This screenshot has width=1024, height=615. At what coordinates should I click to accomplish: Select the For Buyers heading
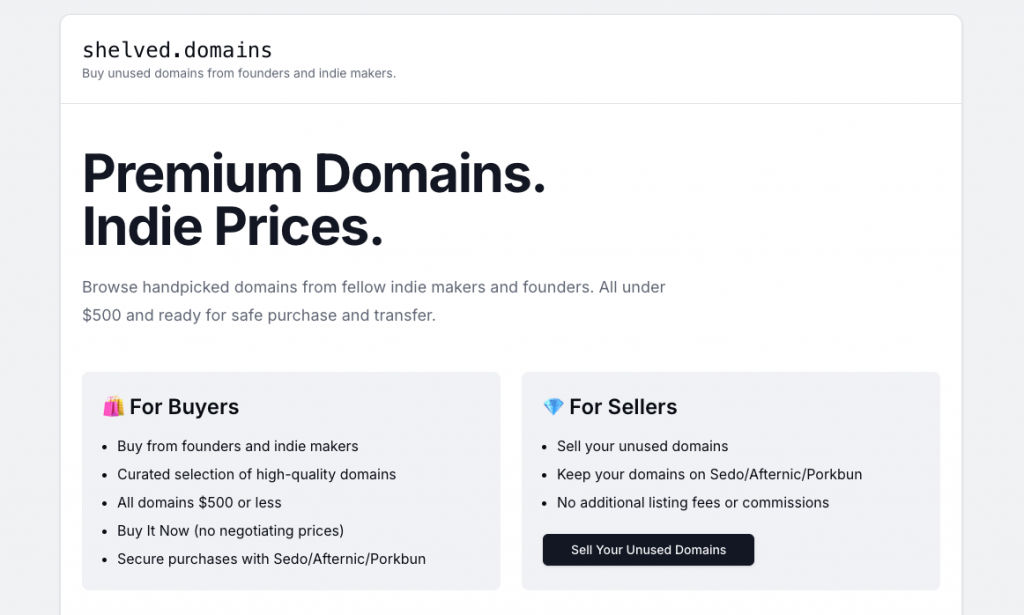click(x=184, y=407)
